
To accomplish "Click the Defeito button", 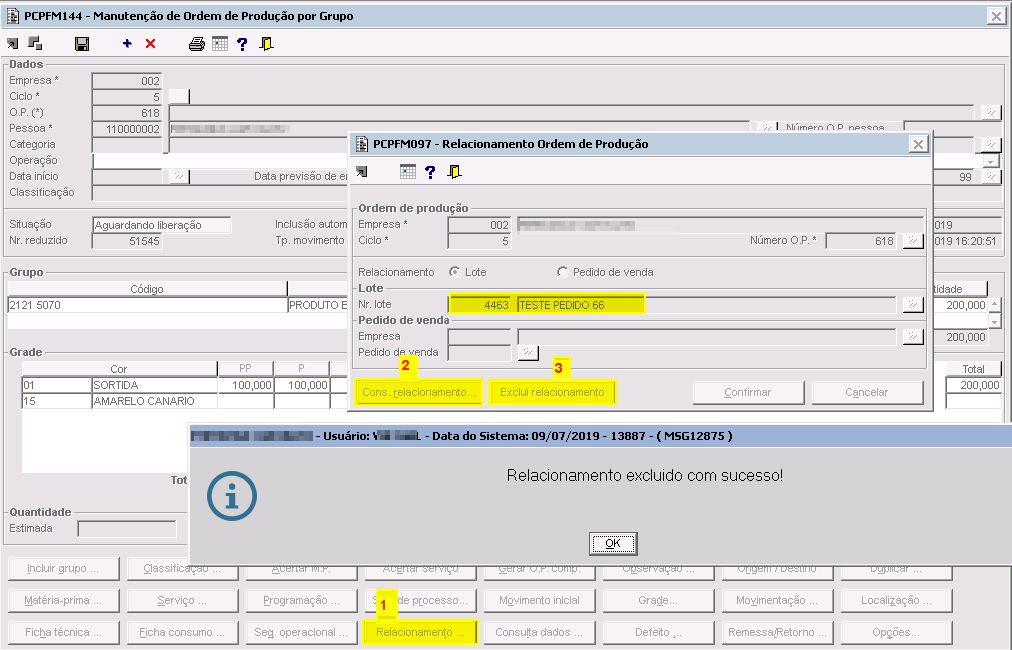I will click(658, 632).
